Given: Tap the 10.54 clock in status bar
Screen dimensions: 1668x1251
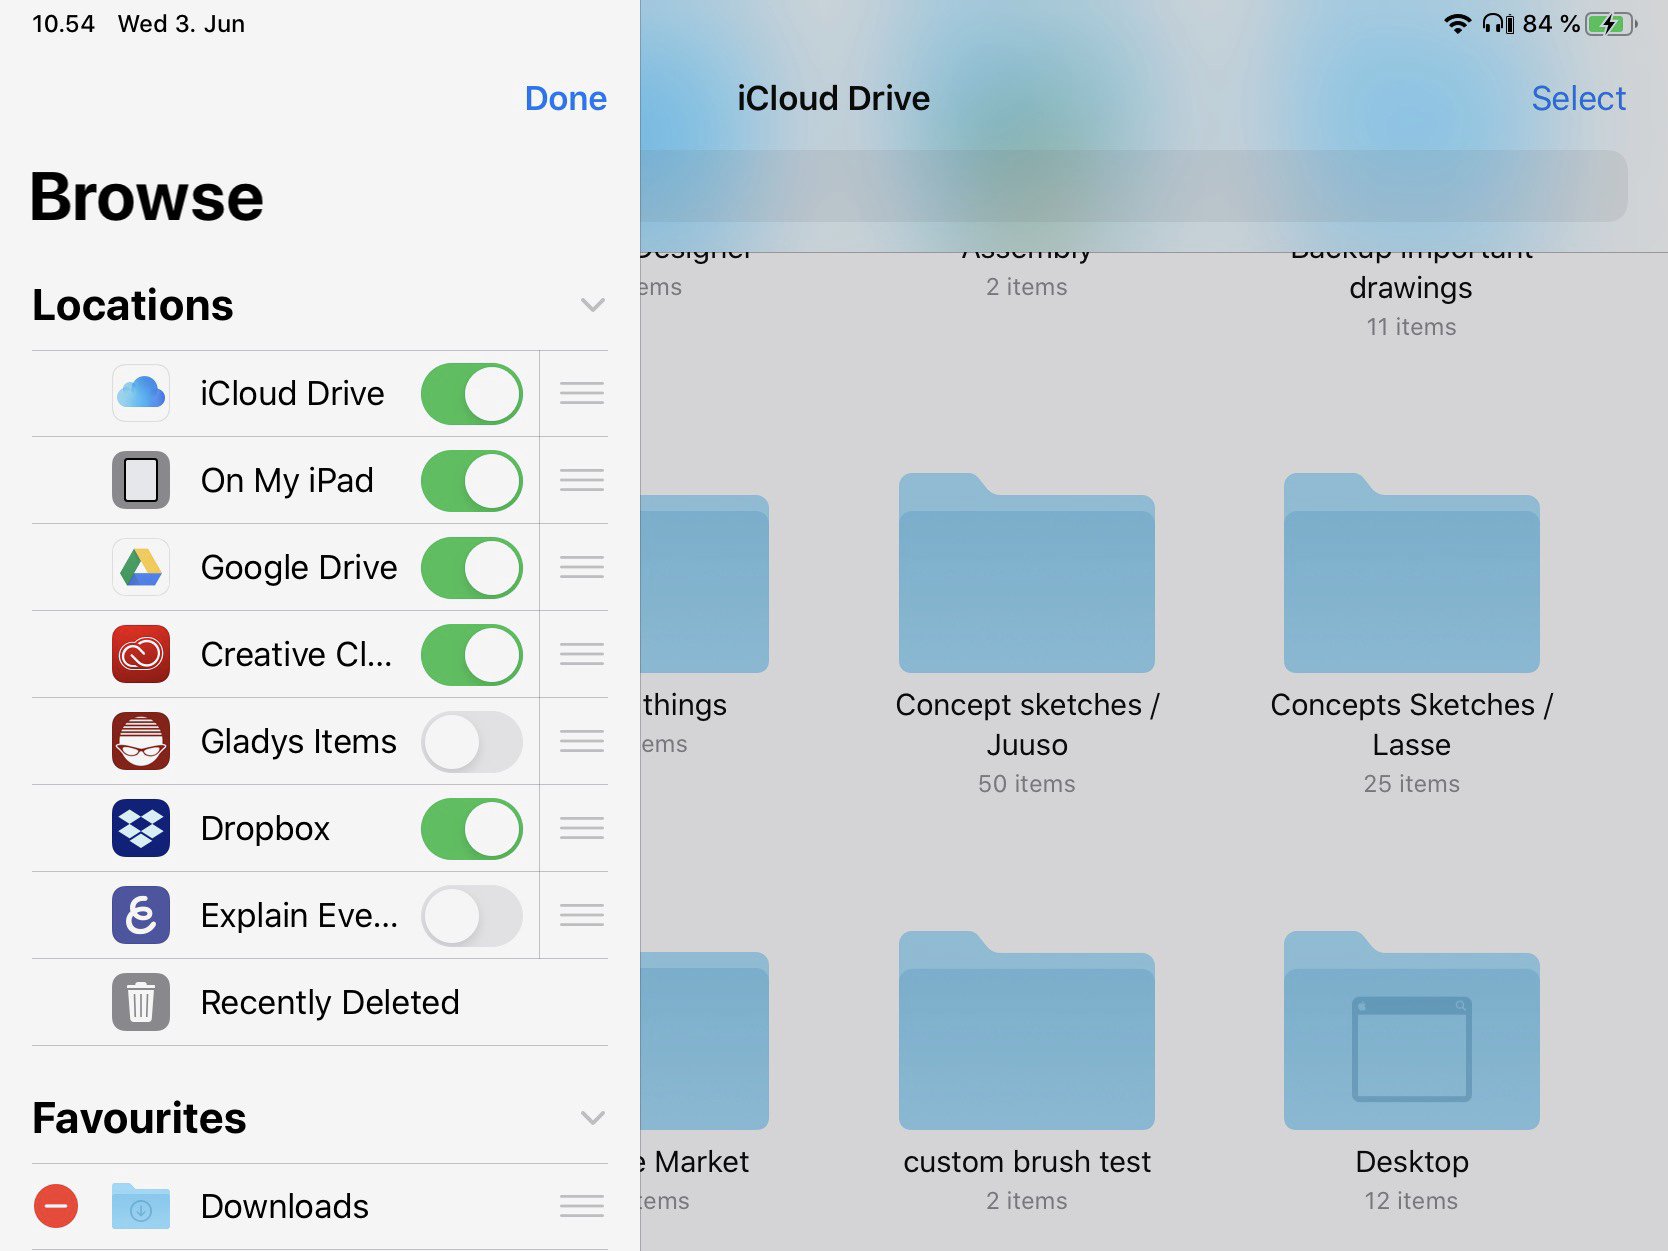Looking at the screenshot, I should click(63, 24).
